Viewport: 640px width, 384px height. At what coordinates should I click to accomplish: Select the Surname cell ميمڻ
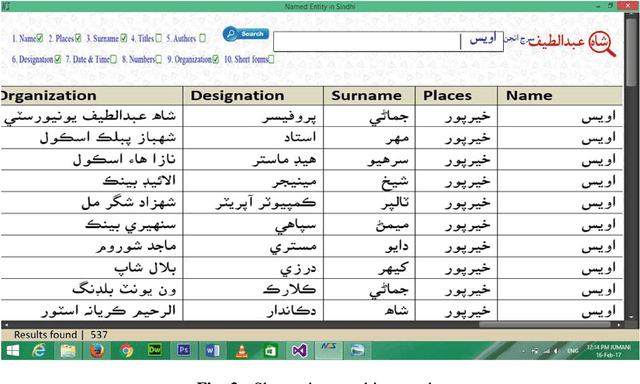[369, 224]
